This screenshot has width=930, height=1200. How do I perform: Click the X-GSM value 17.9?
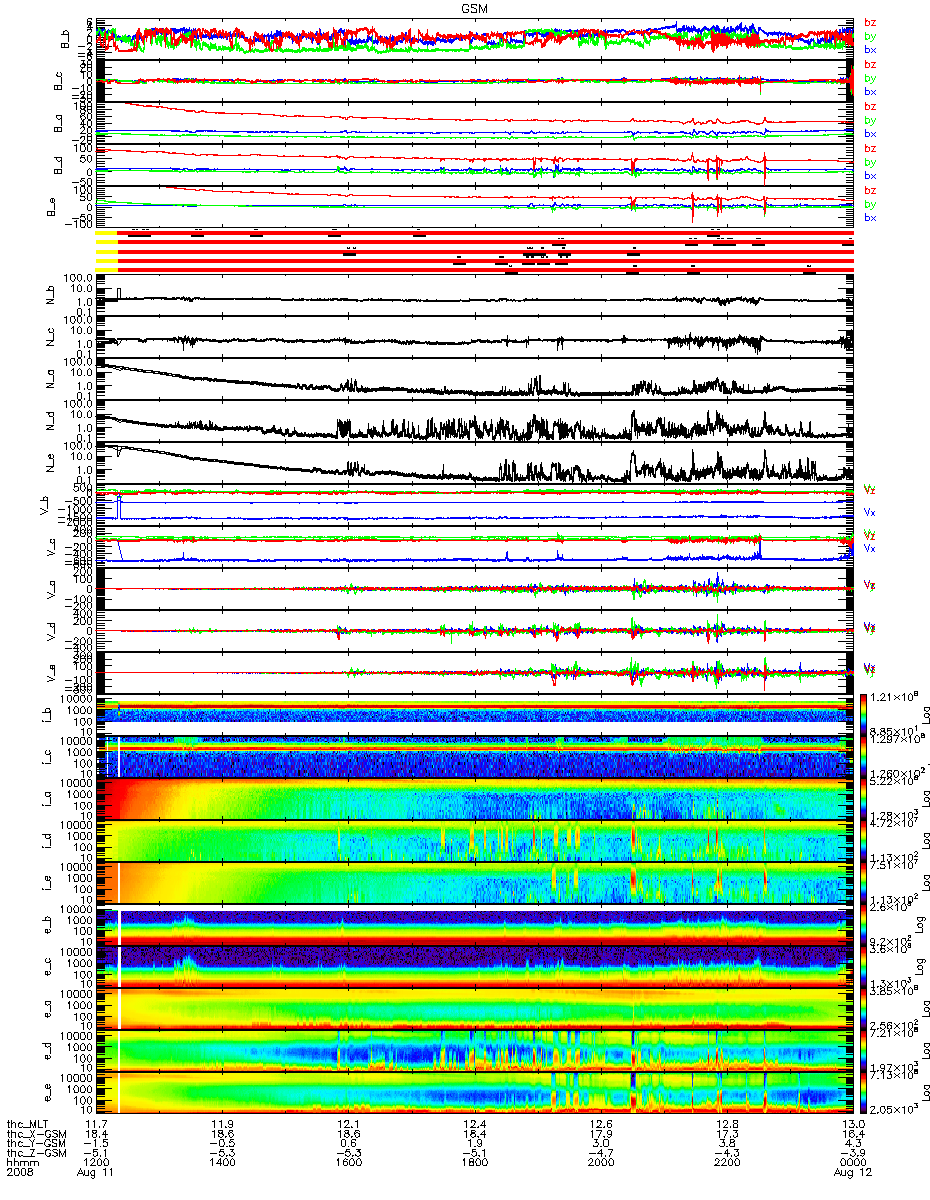[600, 1132]
